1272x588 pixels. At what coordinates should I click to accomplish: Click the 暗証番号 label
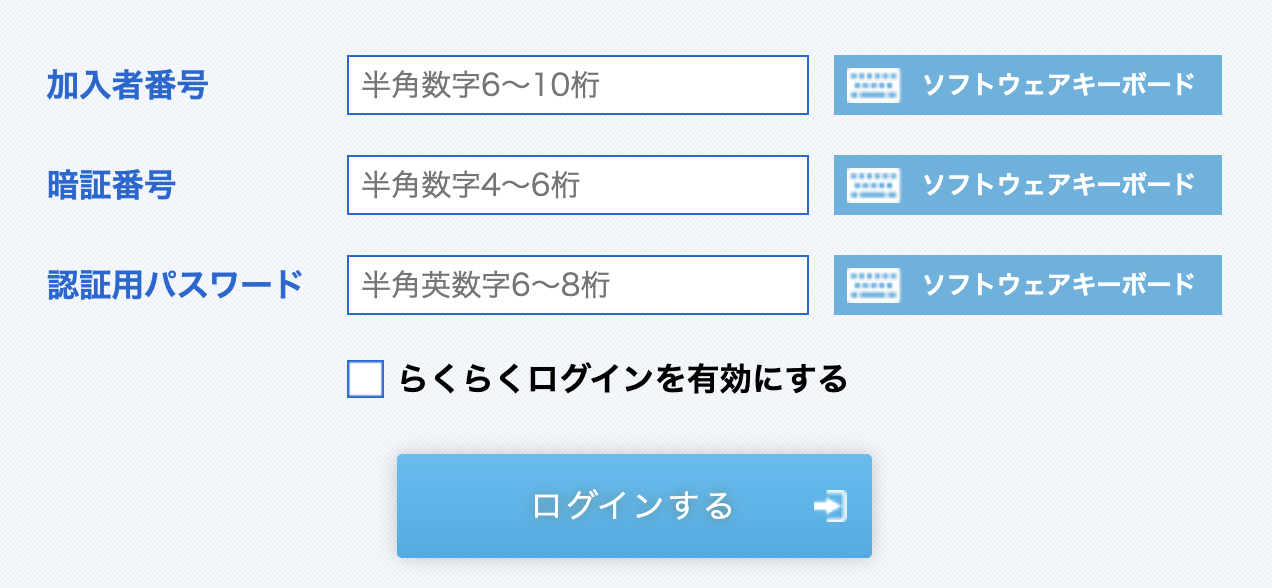pos(111,185)
